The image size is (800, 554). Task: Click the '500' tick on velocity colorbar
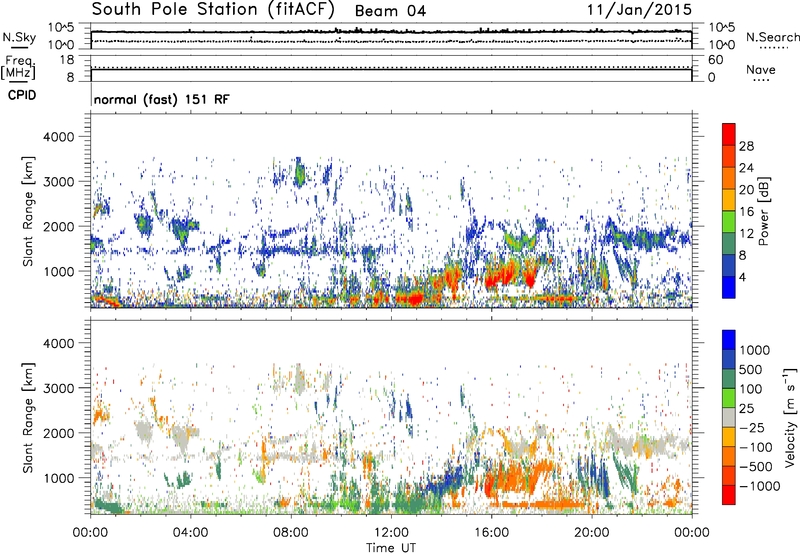pyautogui.click(x=750, y=370)
